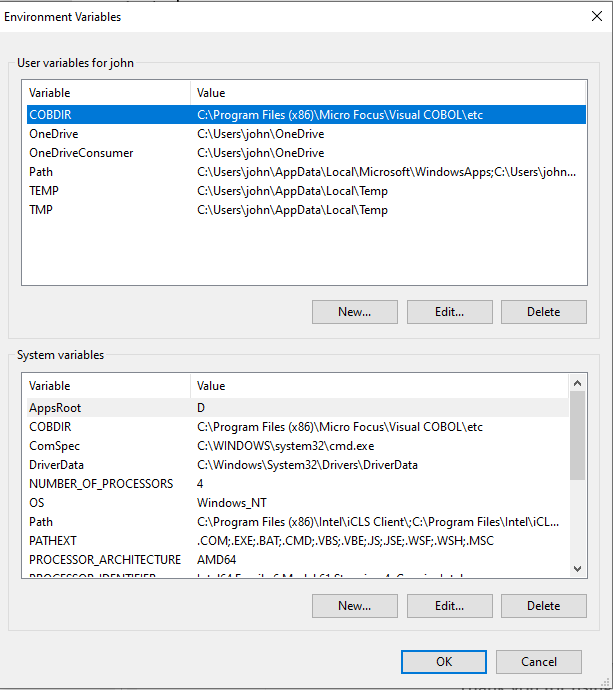Click New button under user variables

pos(354,312)
